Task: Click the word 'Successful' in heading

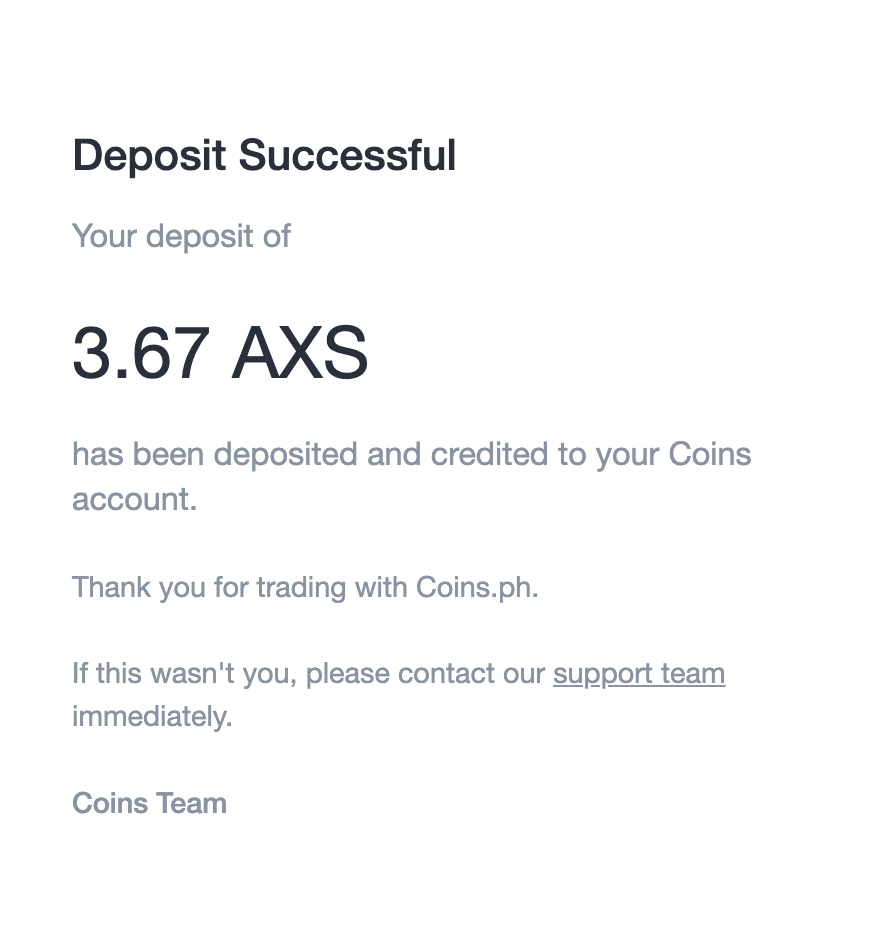Action: click(x=347, y=156)
